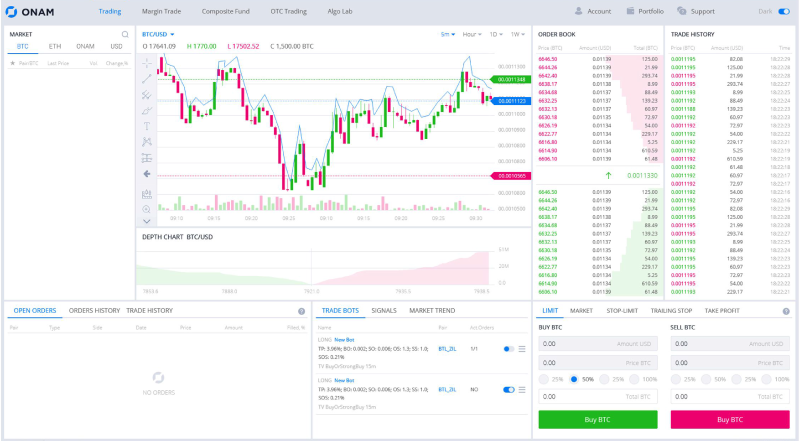Expand more chart tools chevron
Image resolution: width=800 pixels, height=441 pixels.
coord(146,221)
